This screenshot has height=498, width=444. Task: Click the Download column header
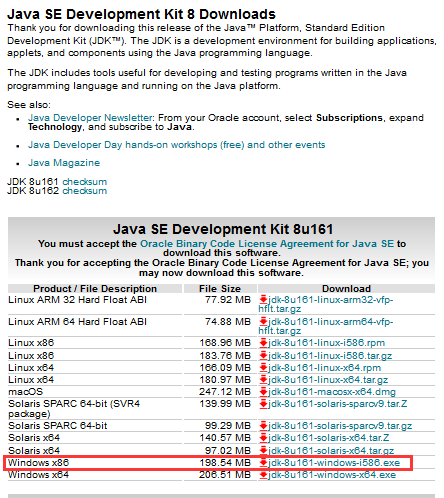pyautogui.click(x=346, y=288)
